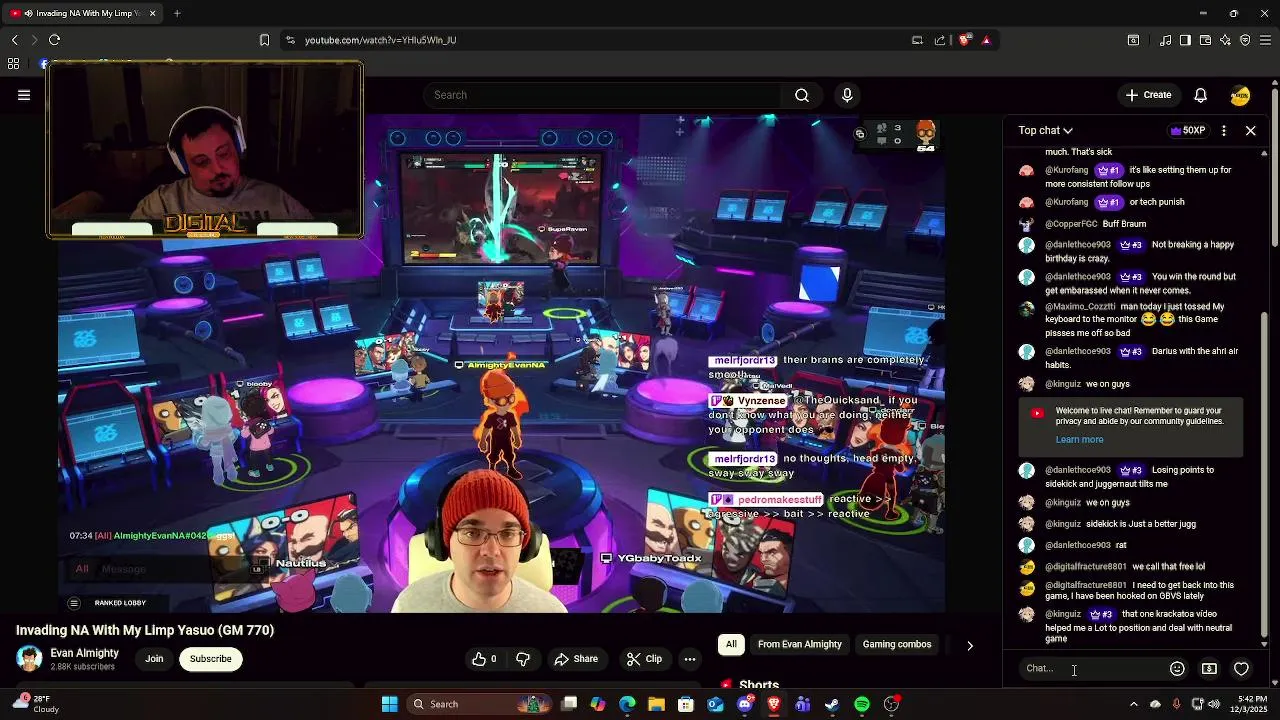The image size is (1280, 720).
Task: Dislike the video with thumbs-down button
Action: 523,659
